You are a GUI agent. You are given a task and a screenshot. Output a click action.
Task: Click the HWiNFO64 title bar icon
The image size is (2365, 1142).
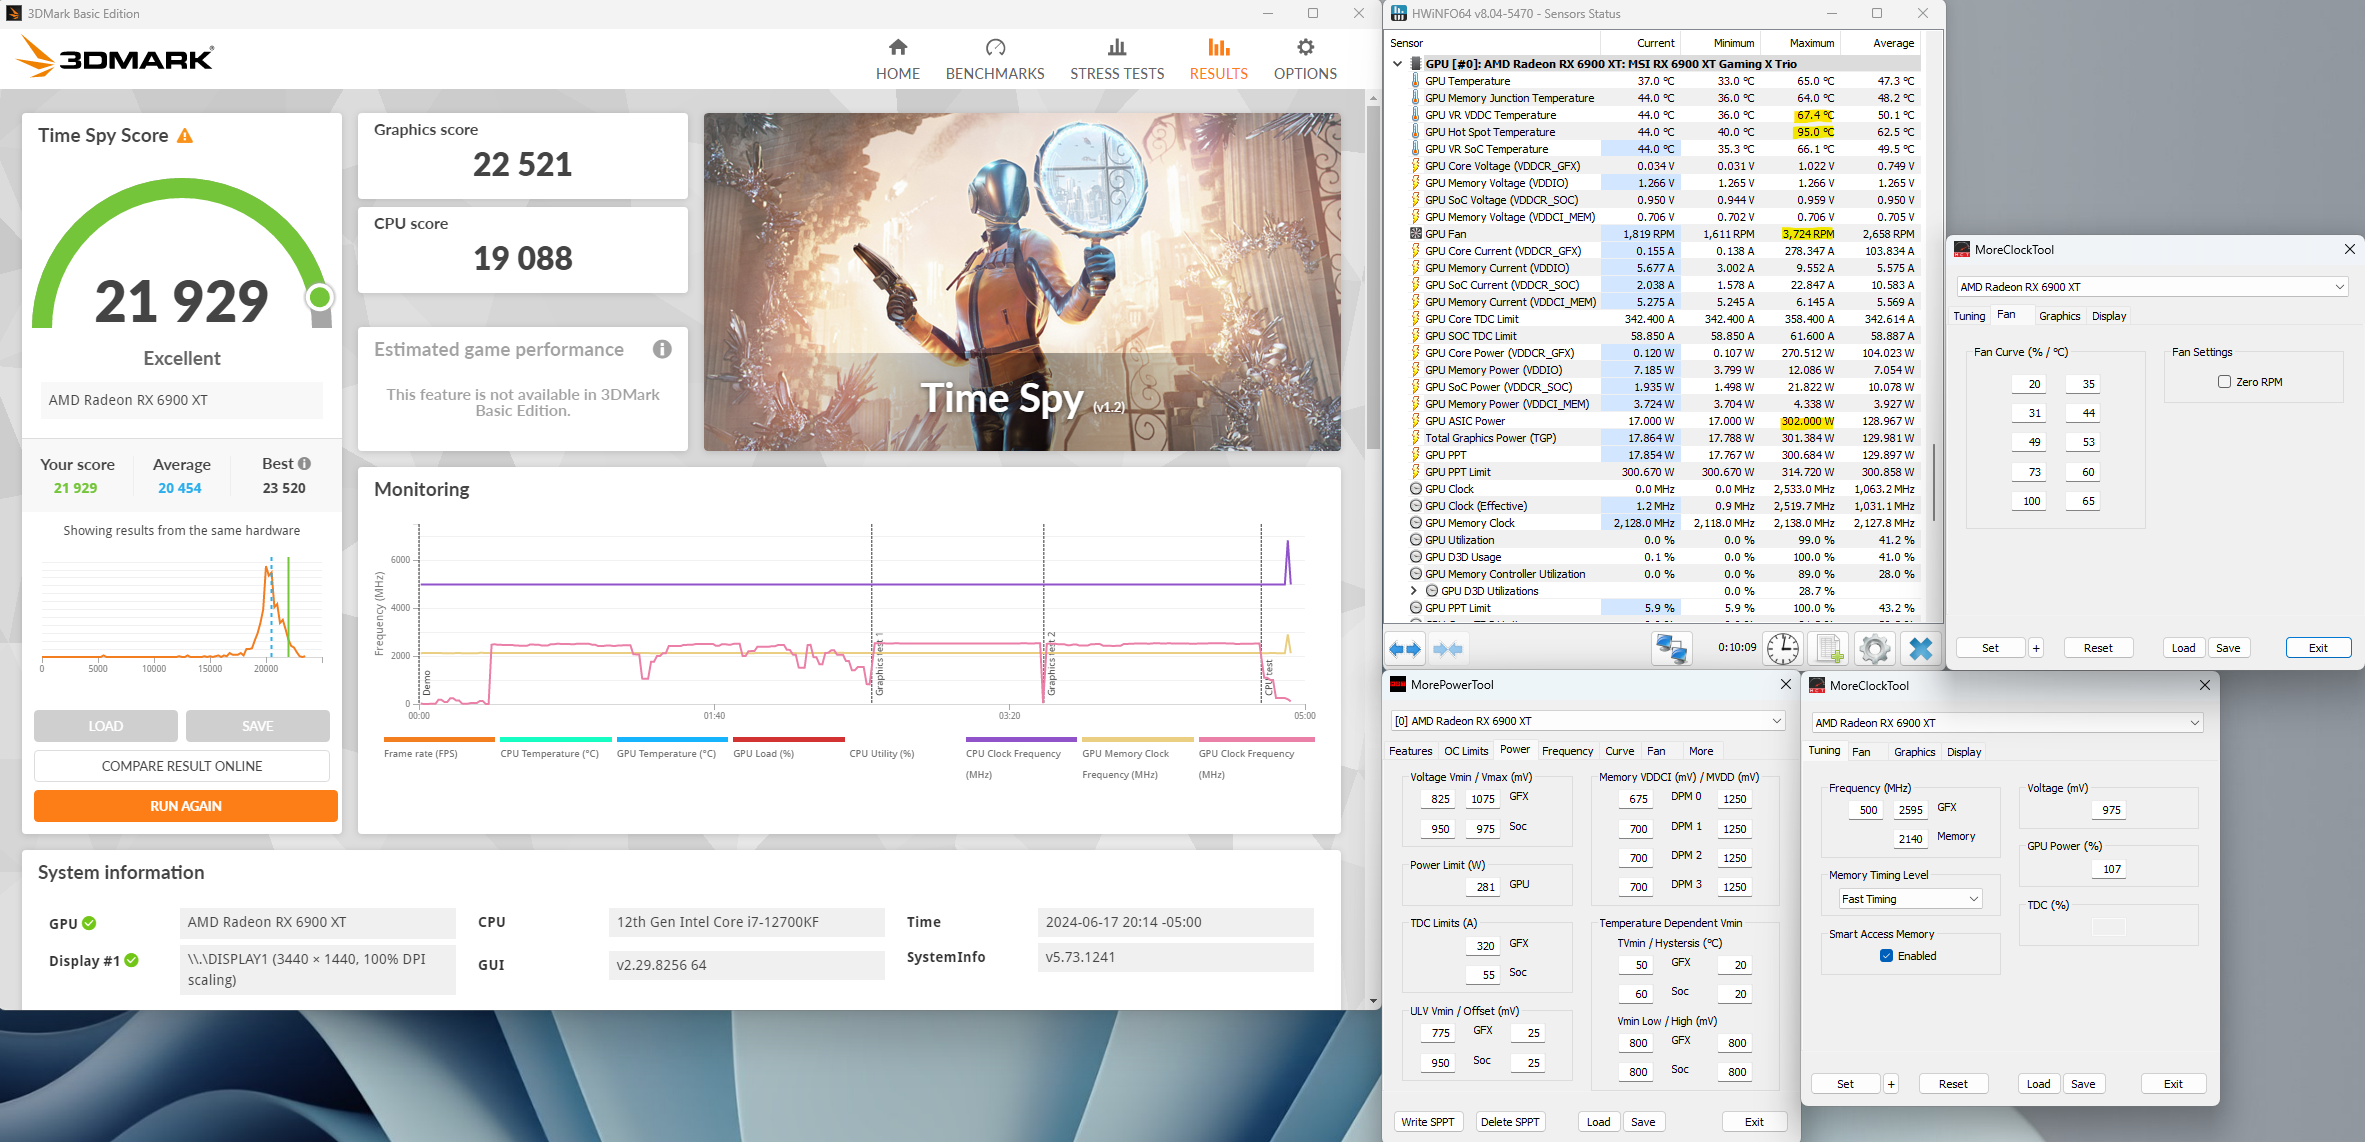click(x=1399, y=13)
